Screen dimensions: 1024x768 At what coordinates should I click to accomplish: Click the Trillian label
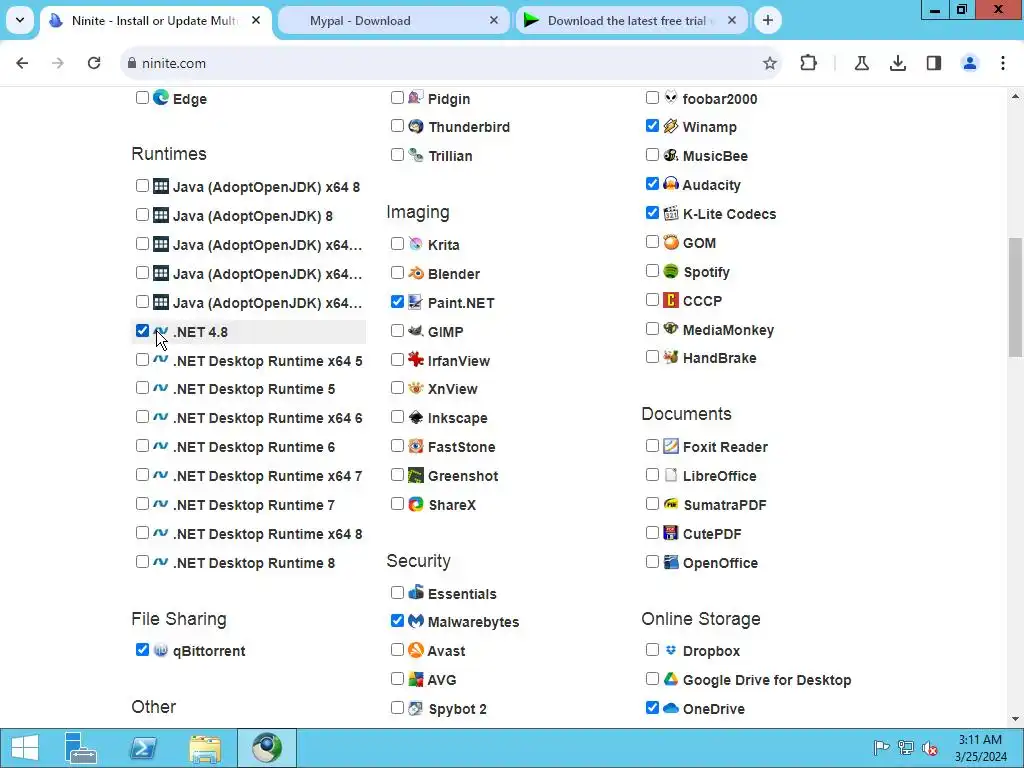pos(450,156)
